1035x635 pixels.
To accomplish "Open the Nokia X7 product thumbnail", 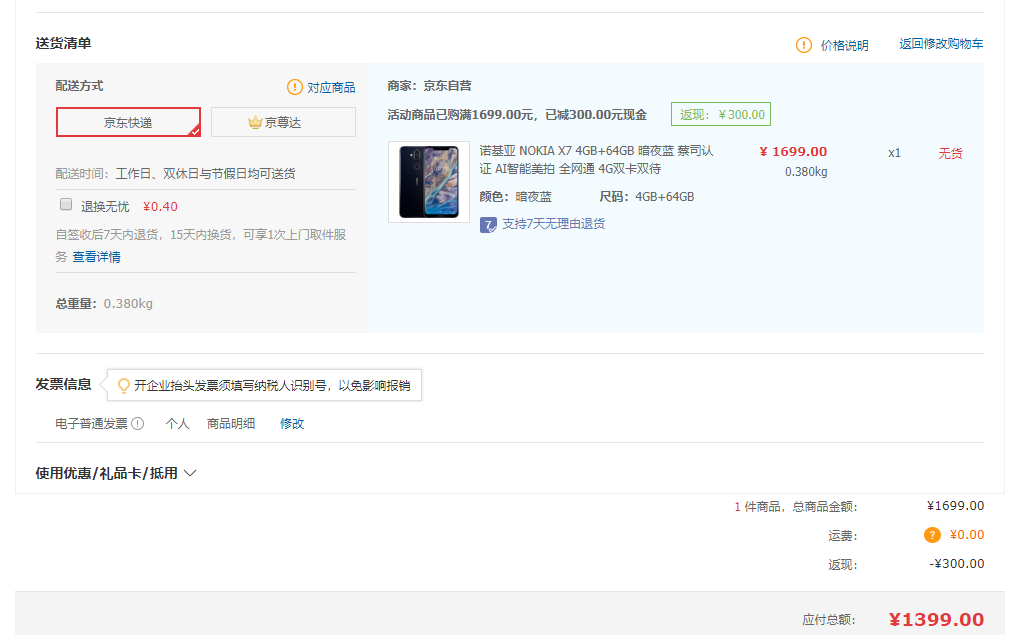I will click(429, 182).
